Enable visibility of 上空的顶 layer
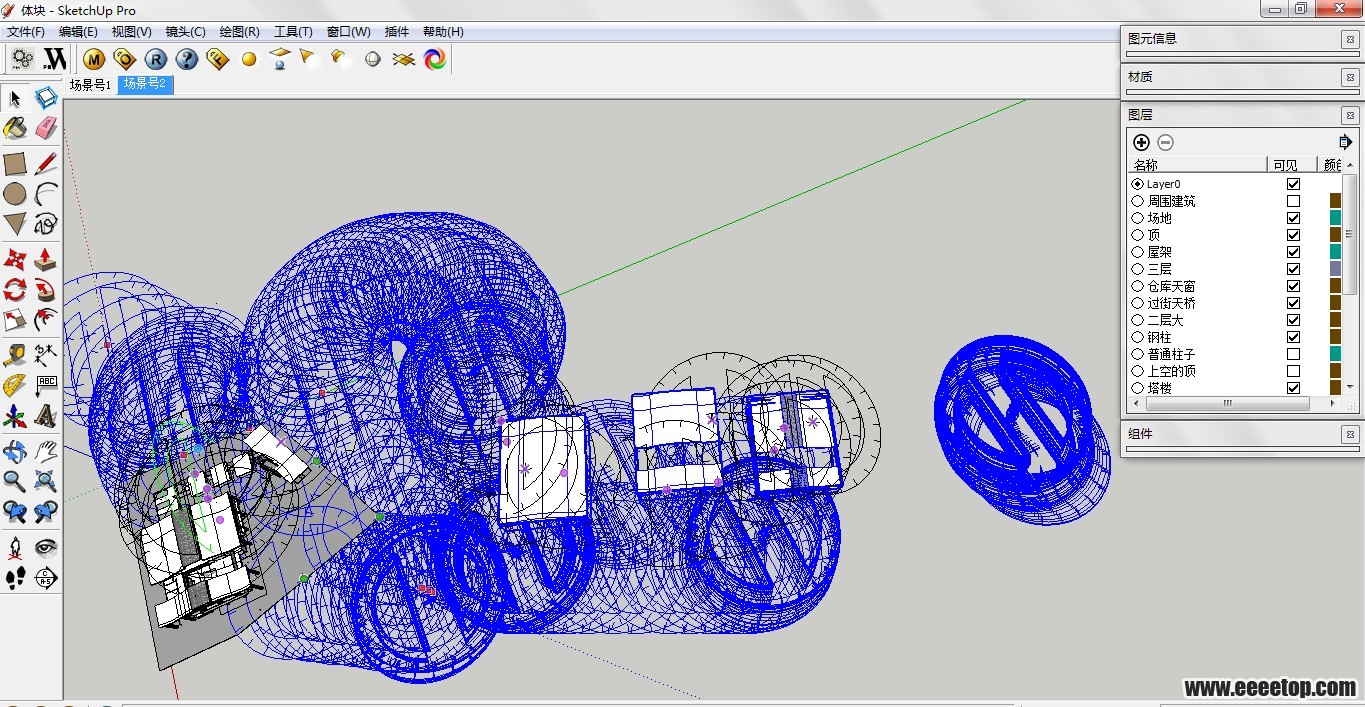Image resolution: width=1365 pixels, height=707 pixels. click(1293, 371)
